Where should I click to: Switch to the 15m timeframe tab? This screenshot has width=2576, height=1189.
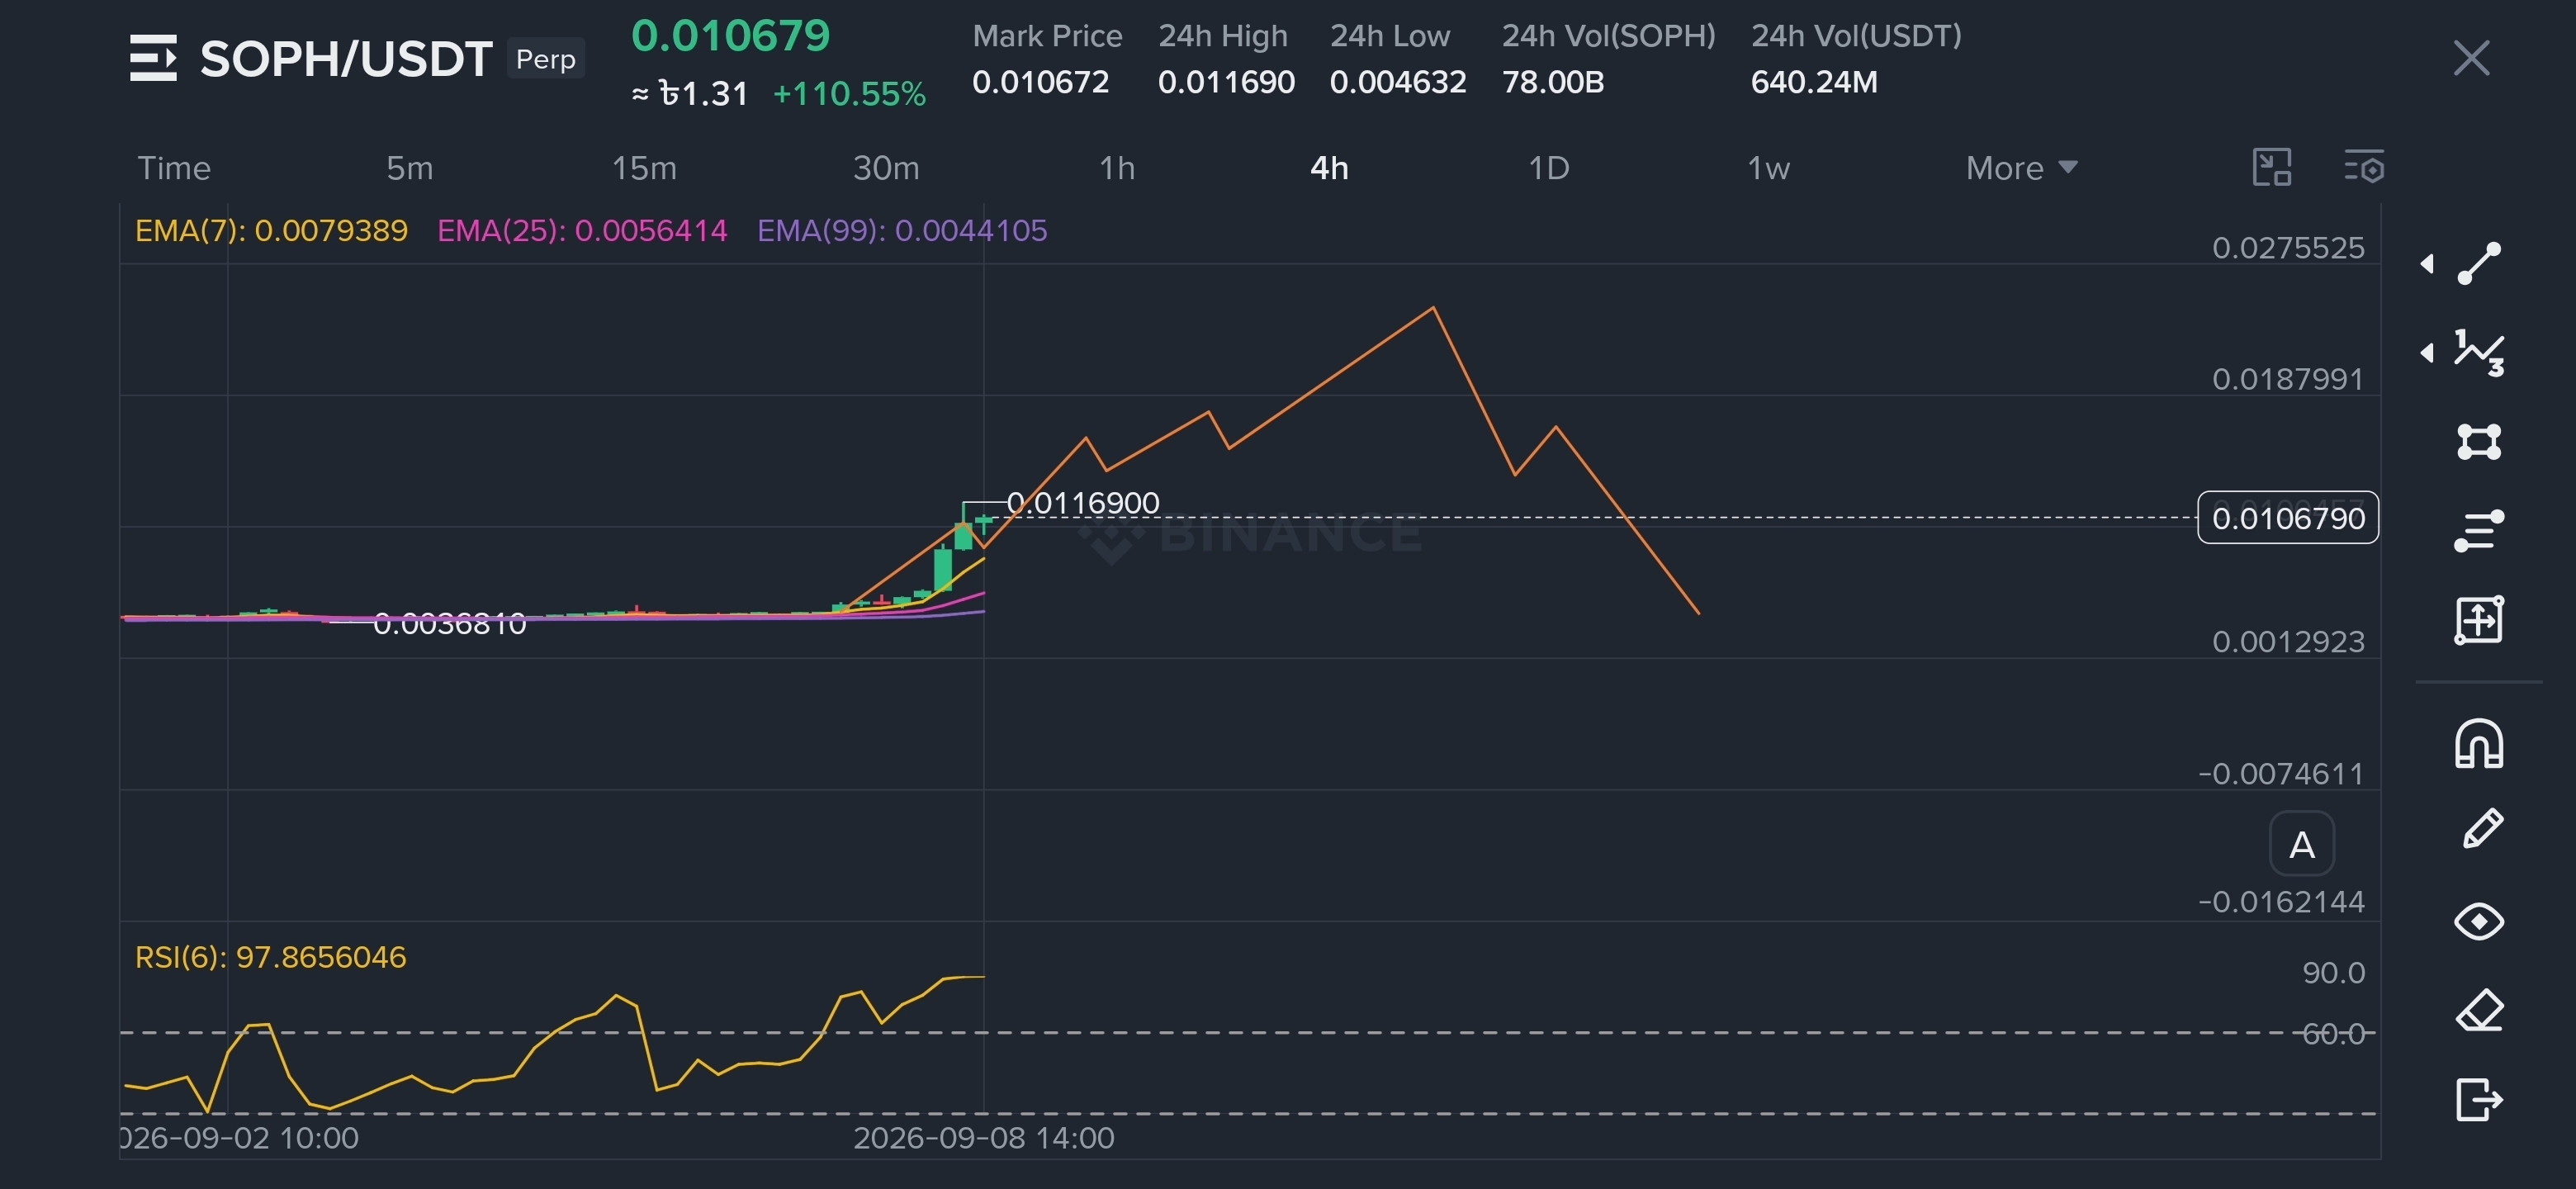pos(644,168)
